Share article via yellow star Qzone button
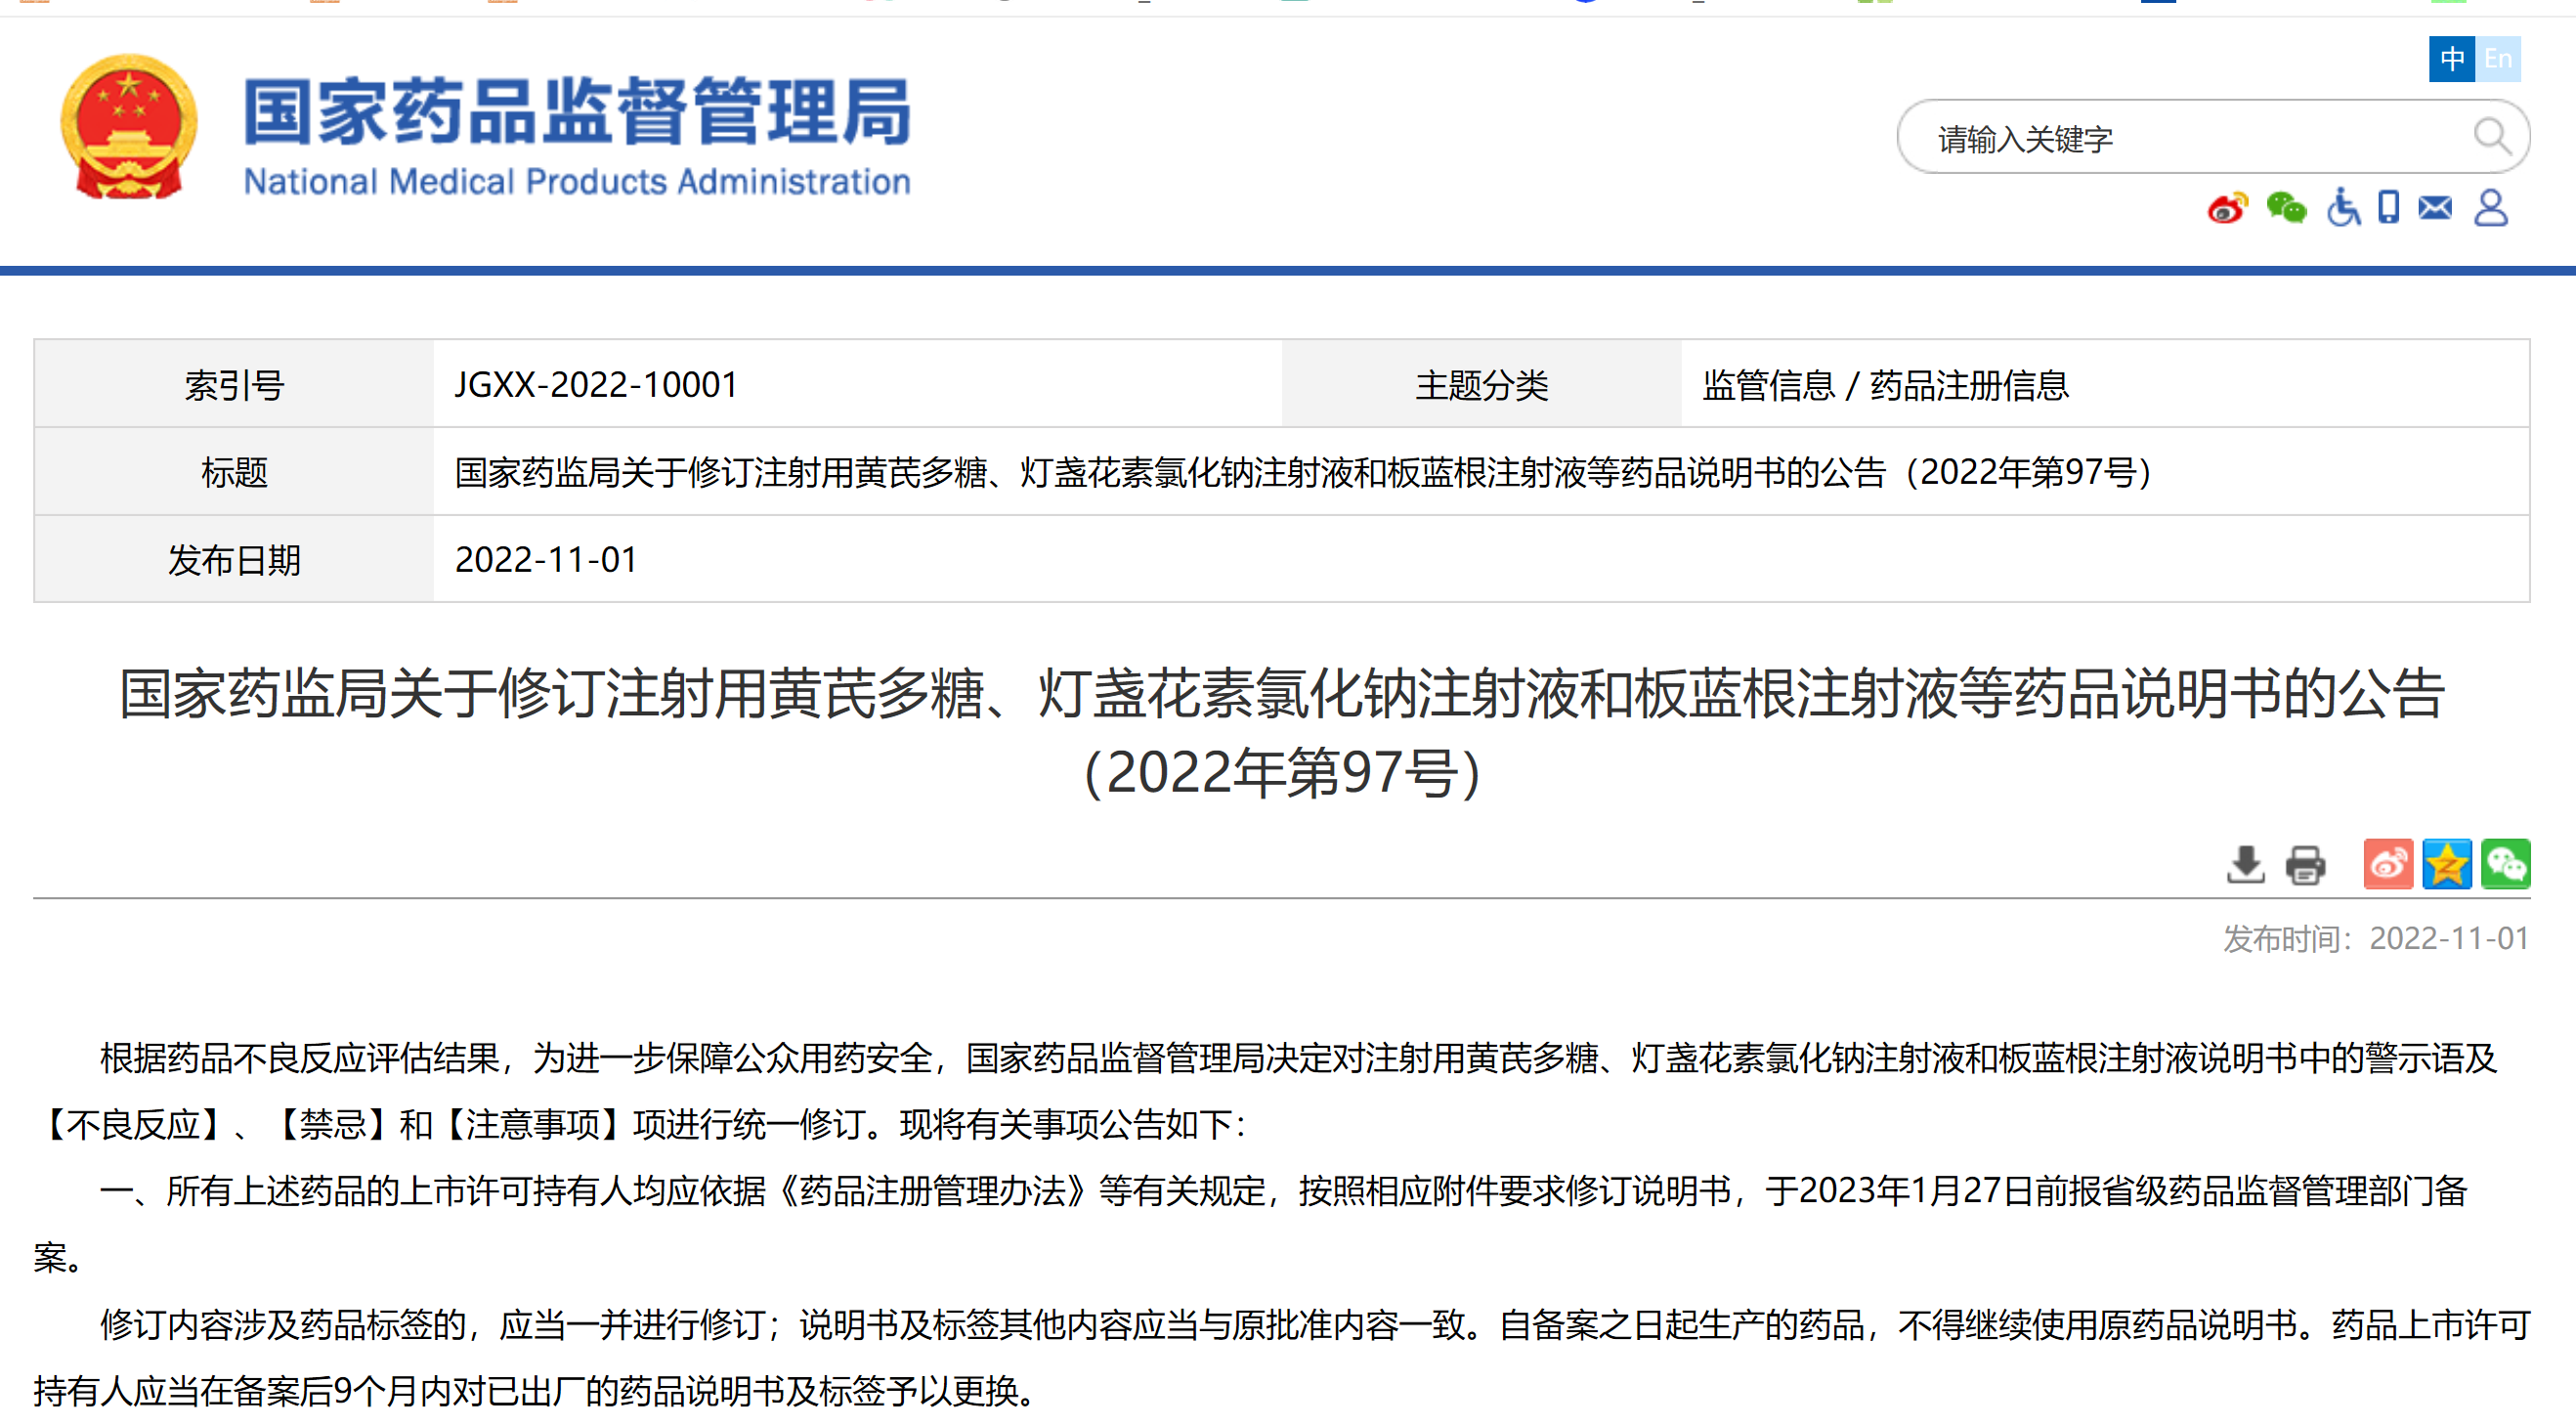The image size is (2576, 1426). (2446, 864)
